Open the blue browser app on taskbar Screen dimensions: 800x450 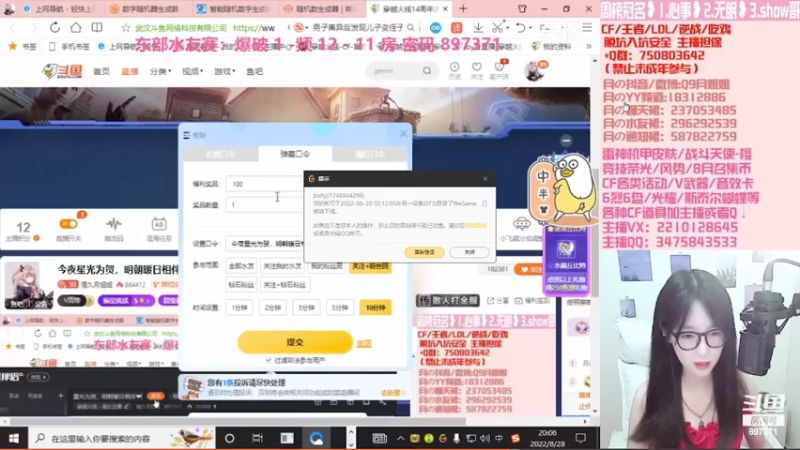[x=316, y=438]
